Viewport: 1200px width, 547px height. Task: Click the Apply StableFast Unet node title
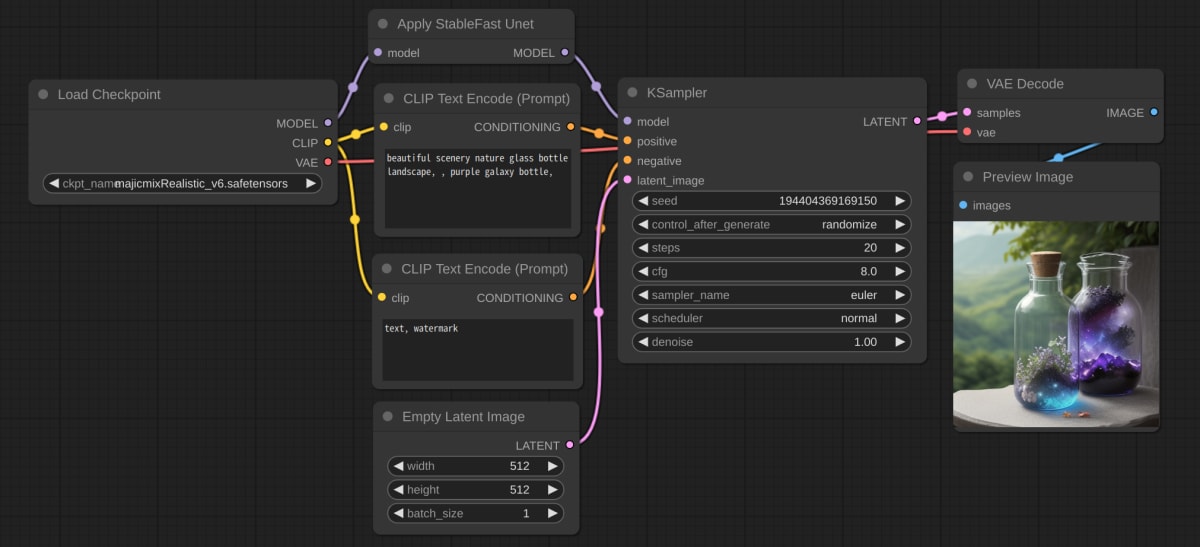(x=466, y=23)
